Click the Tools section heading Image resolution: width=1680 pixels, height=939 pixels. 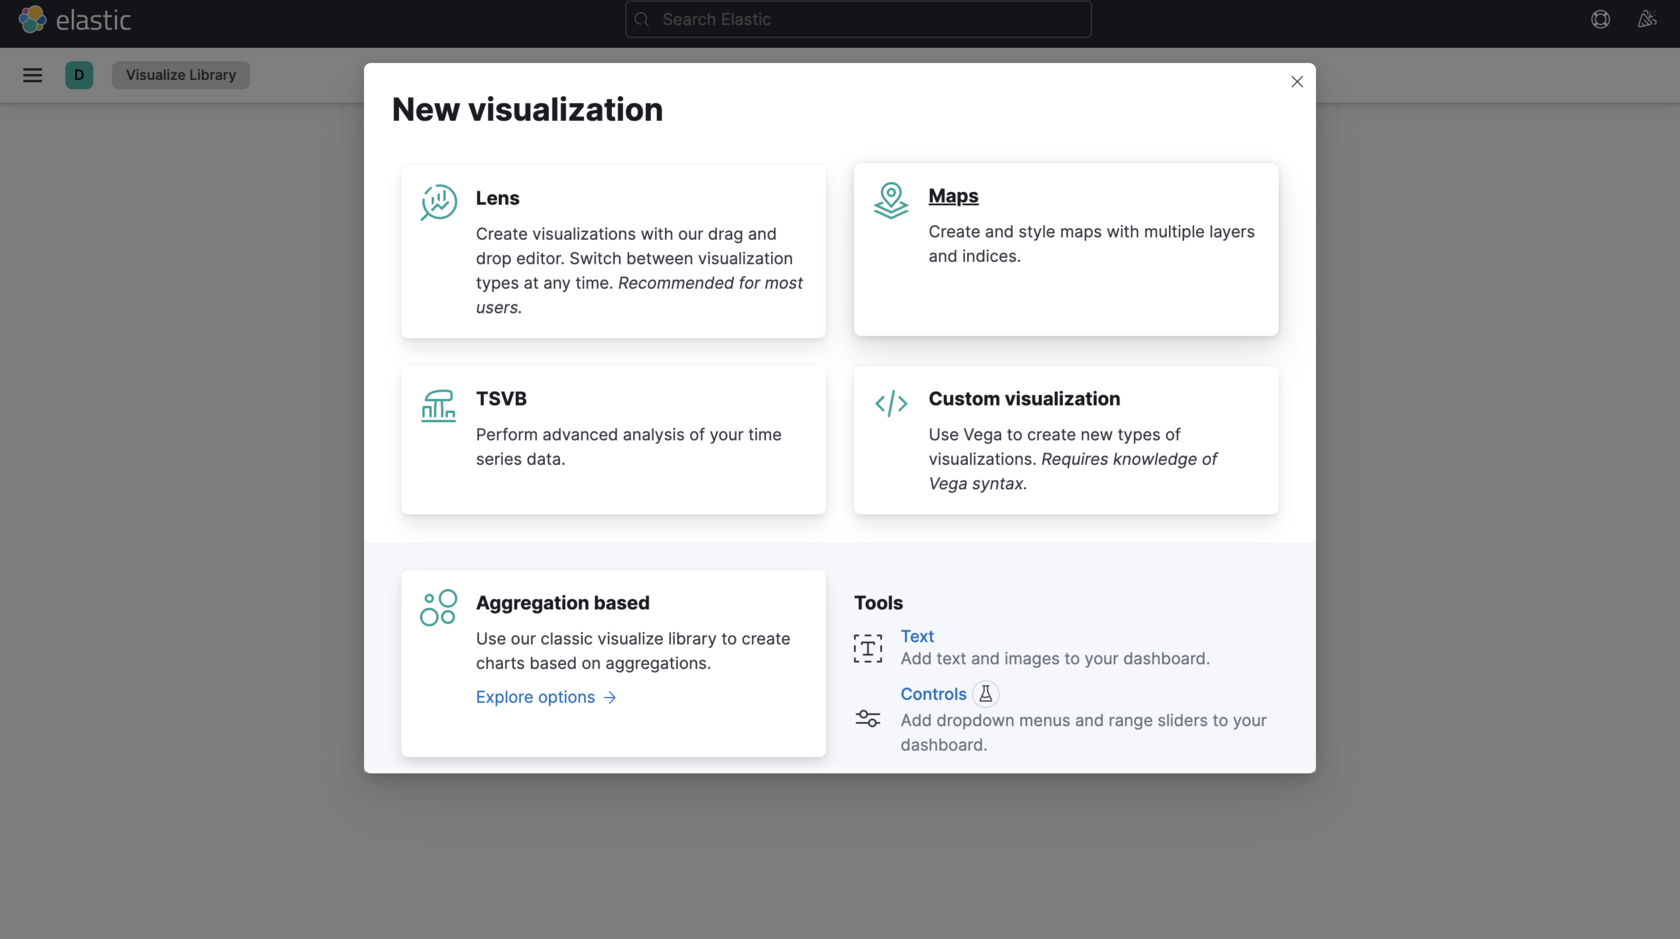[879, 603]
